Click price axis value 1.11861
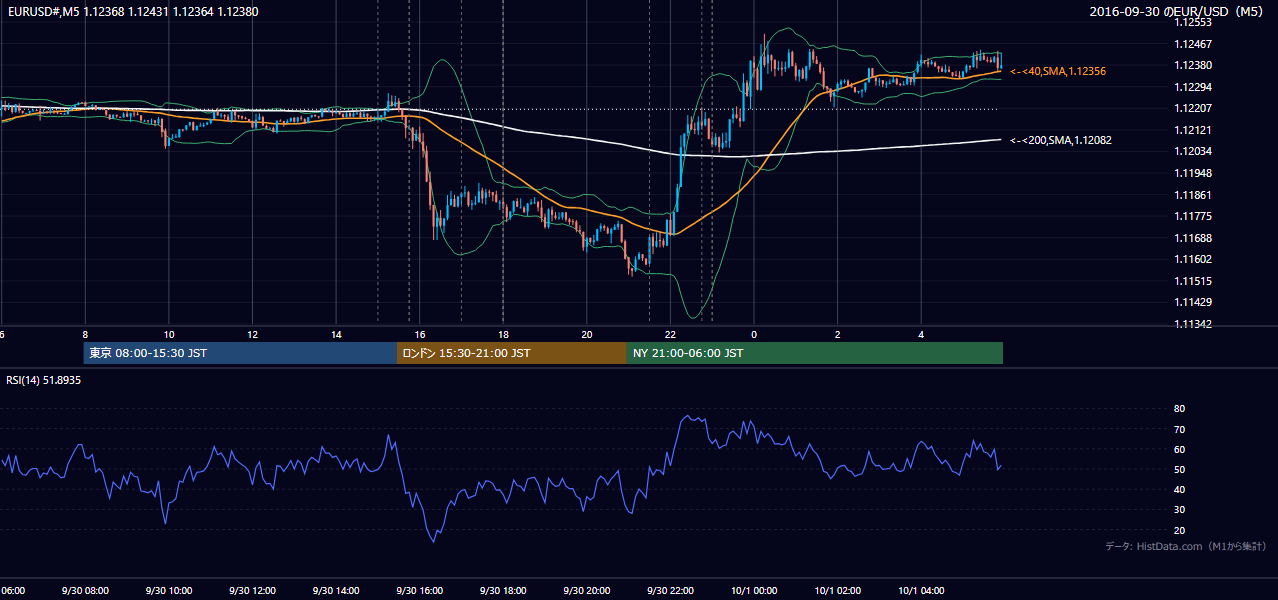Screen dimensions: 1278x600 [1192, 195]
